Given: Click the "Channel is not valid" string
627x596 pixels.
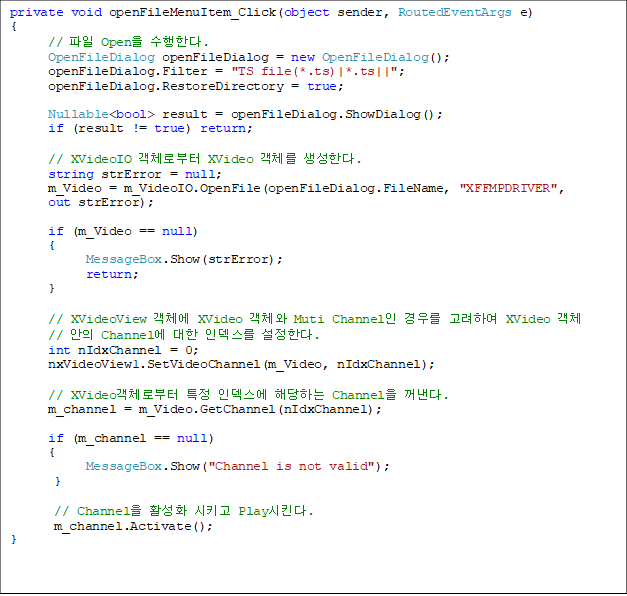Looking at the screenshot, I should pos(292,466).
